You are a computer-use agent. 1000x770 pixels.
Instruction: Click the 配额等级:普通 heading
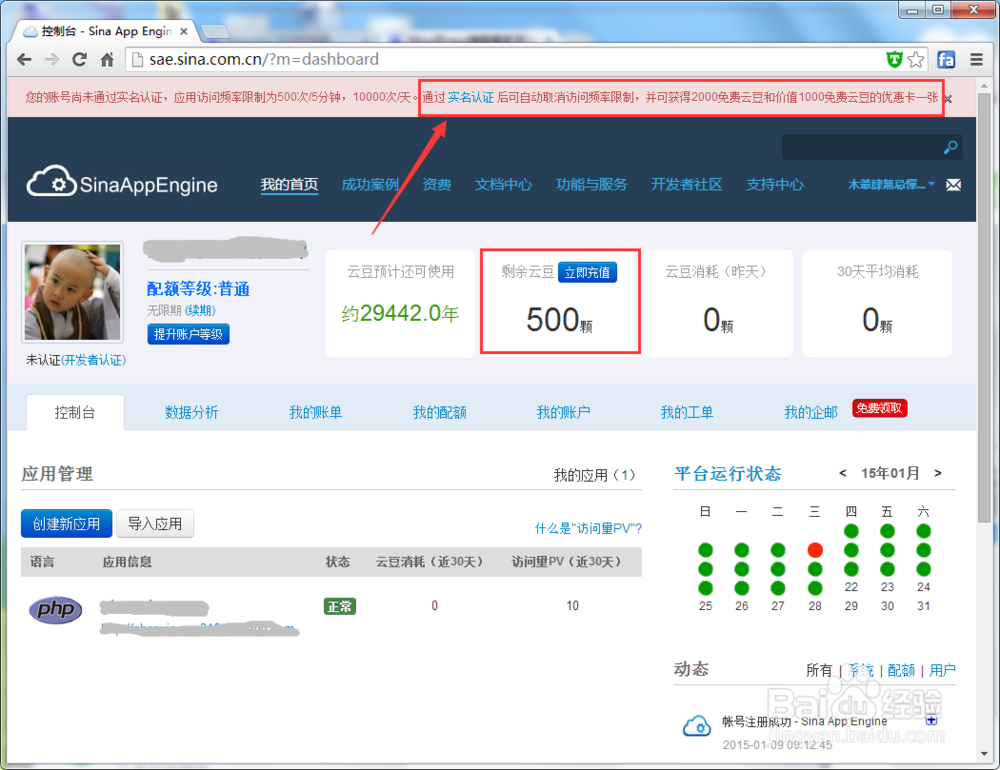pyautogui.click(x=198, y=289)
